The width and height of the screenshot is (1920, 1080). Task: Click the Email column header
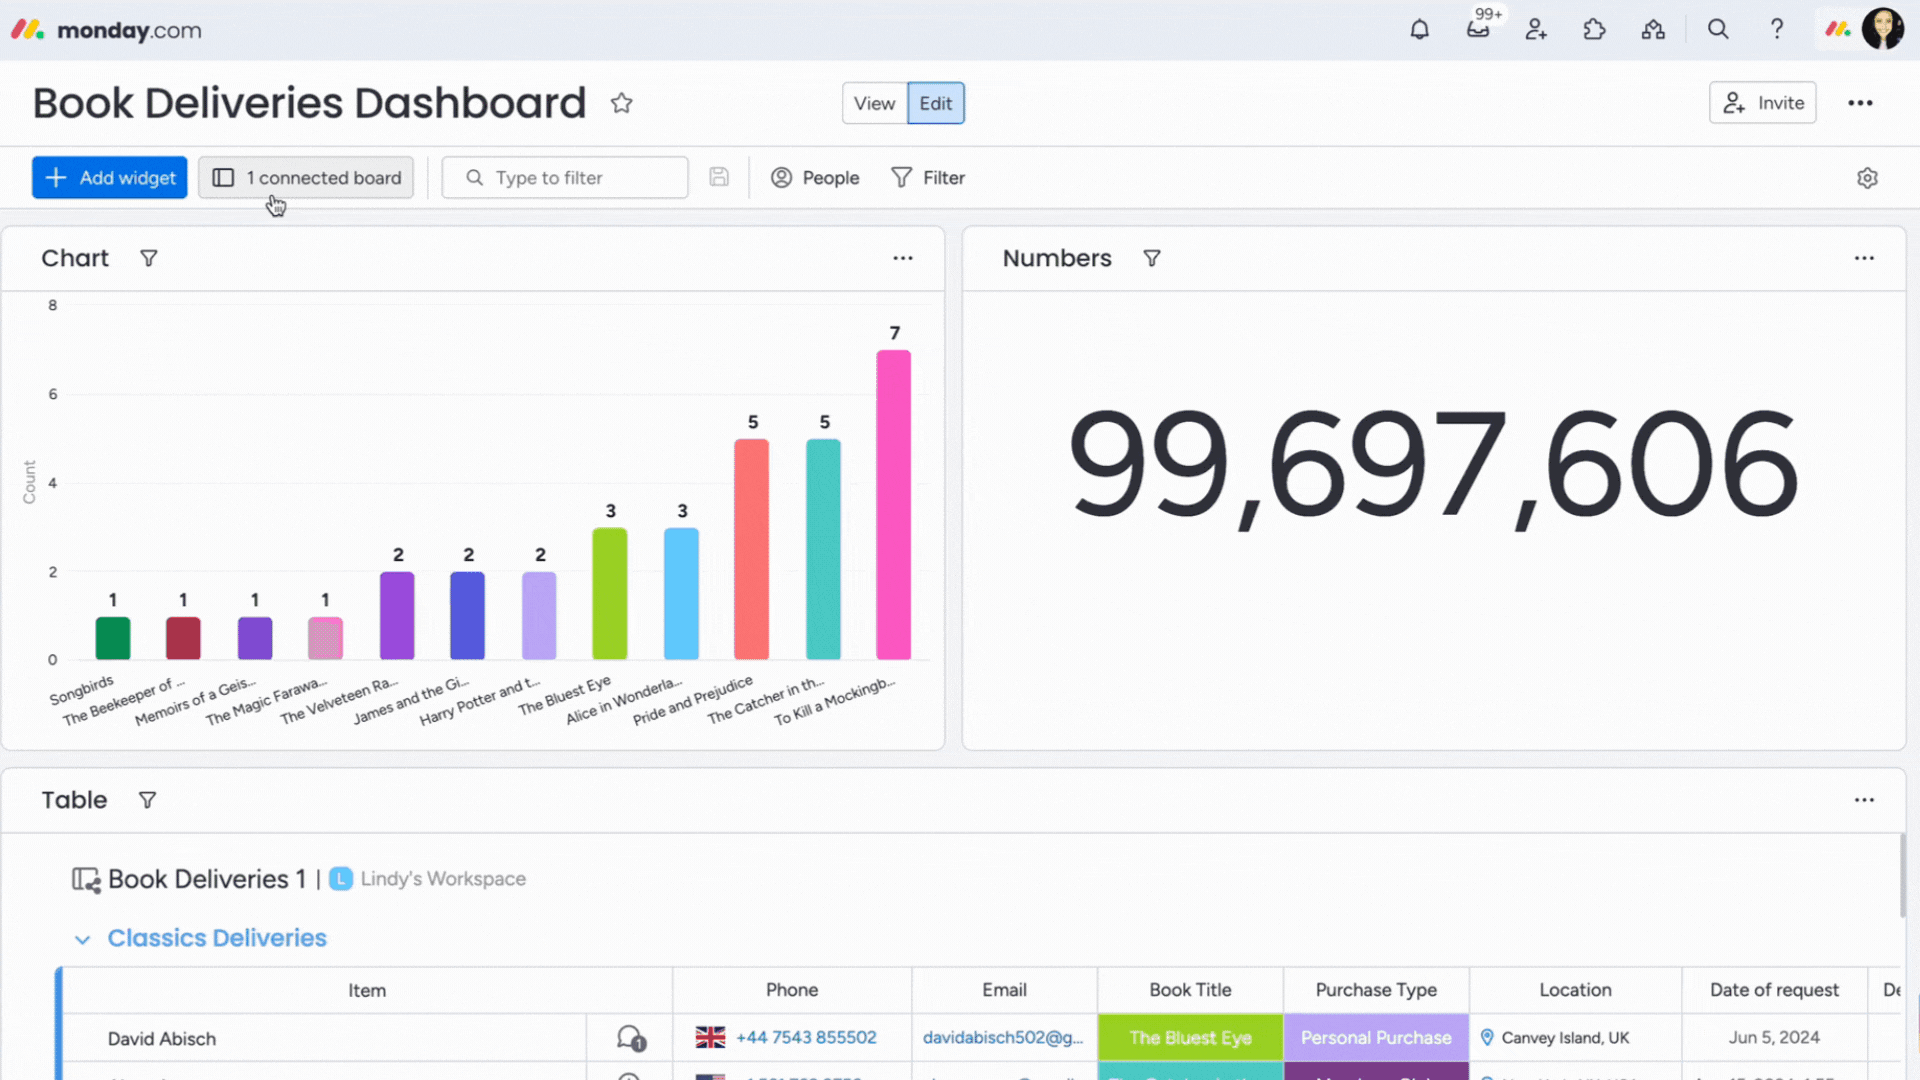click(1004, 990)
